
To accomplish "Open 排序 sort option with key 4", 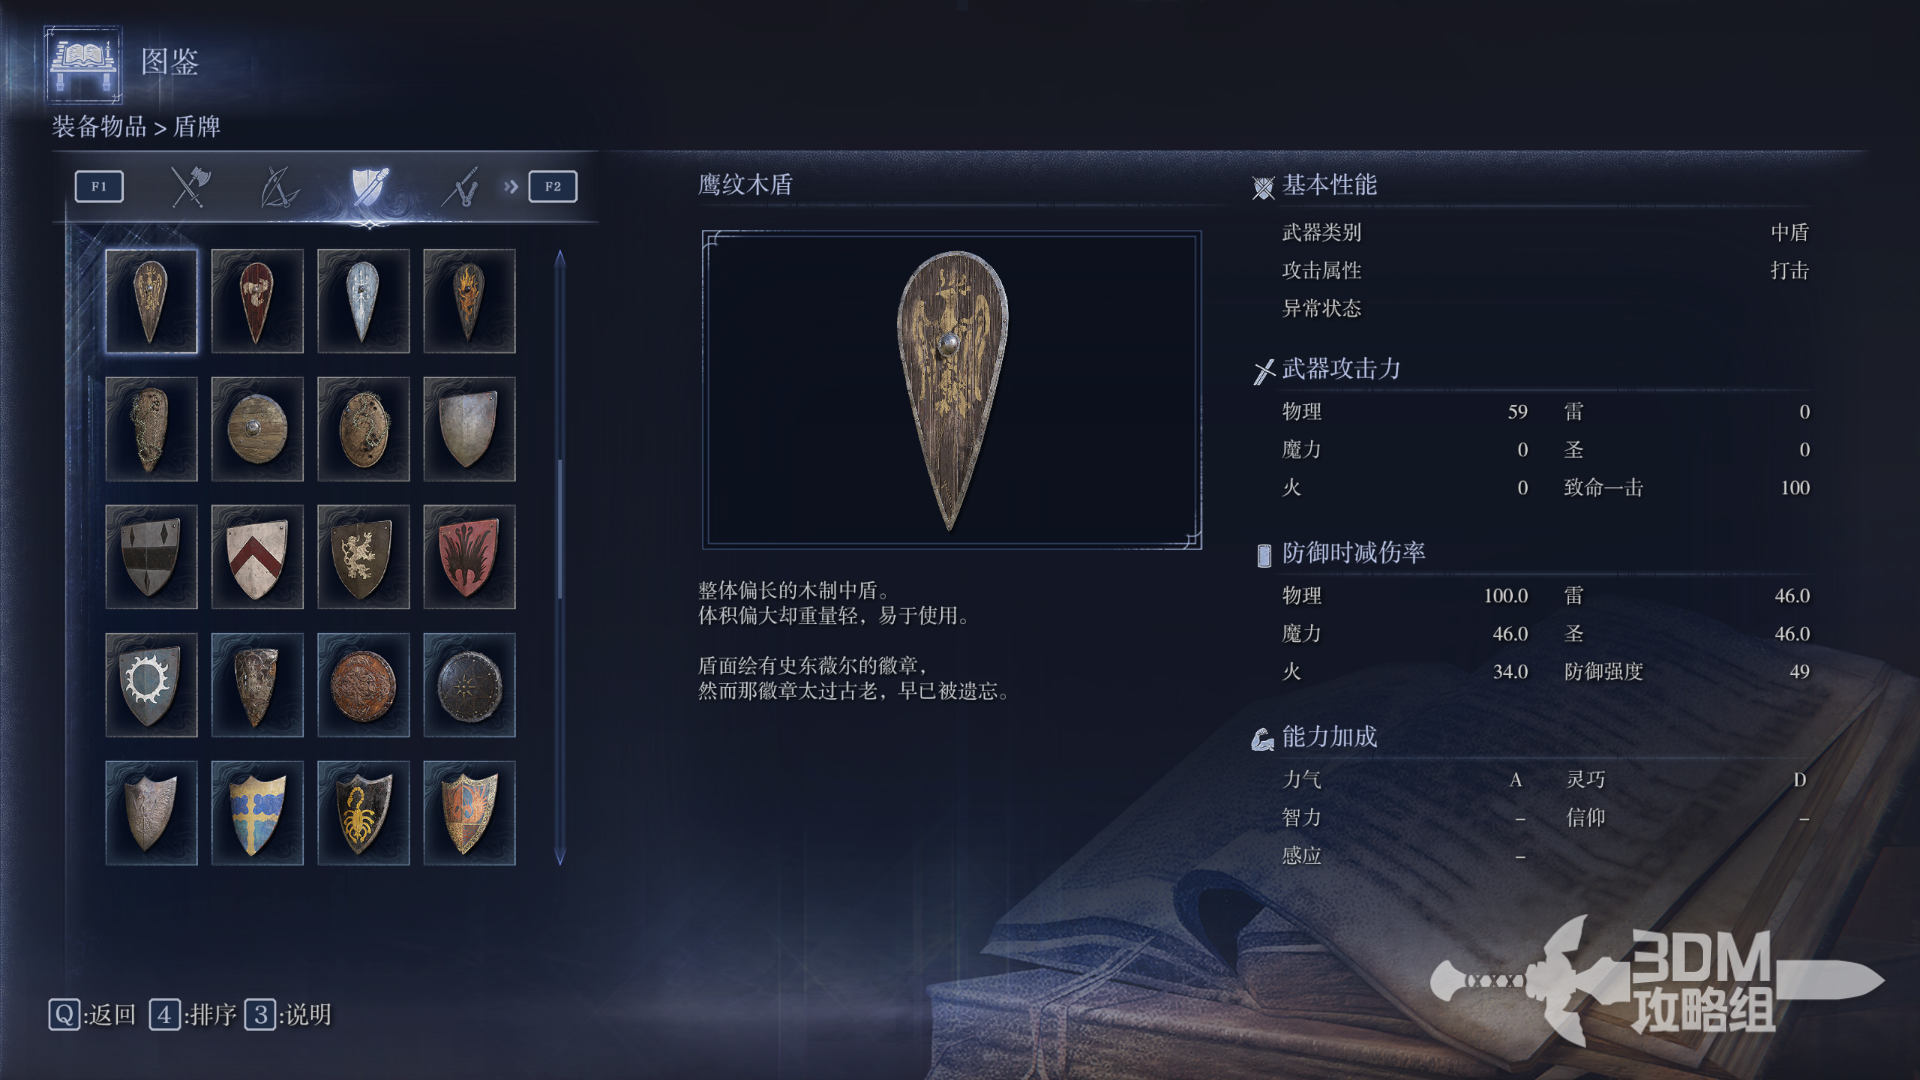I will coord(193,1015).
